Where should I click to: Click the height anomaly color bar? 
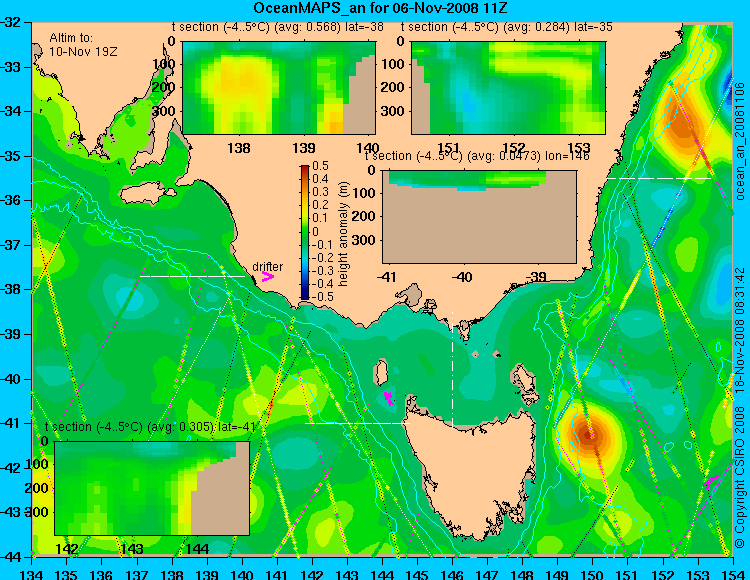click(305, 232)
